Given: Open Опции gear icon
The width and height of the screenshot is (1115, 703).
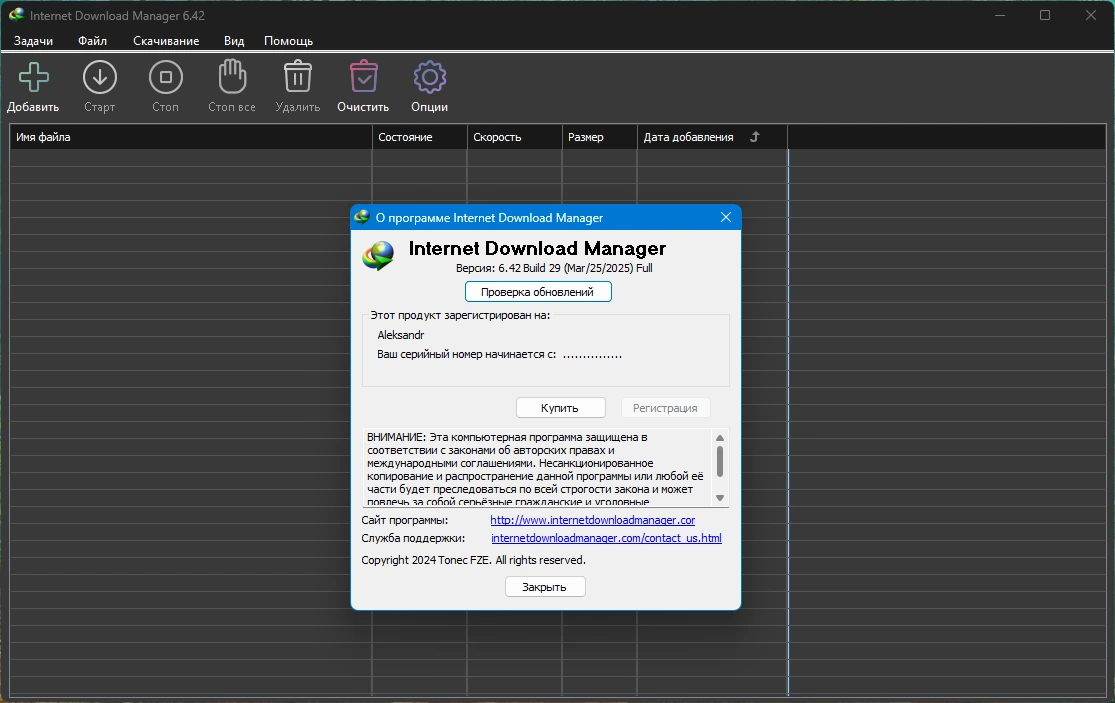Looking at the screenshot, I should (430, 77).
